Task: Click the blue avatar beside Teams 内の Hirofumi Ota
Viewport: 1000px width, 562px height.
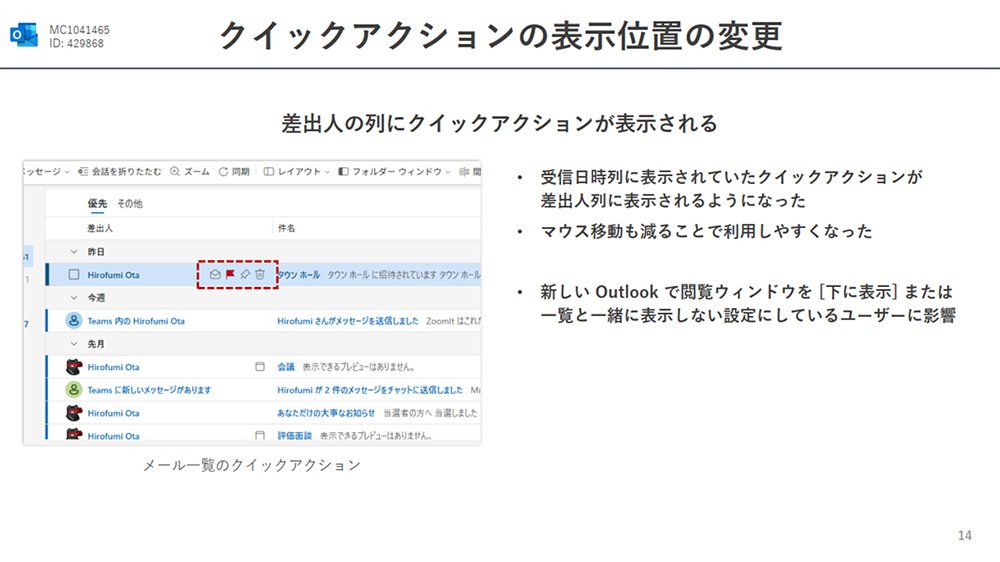Action: (74, 321)
